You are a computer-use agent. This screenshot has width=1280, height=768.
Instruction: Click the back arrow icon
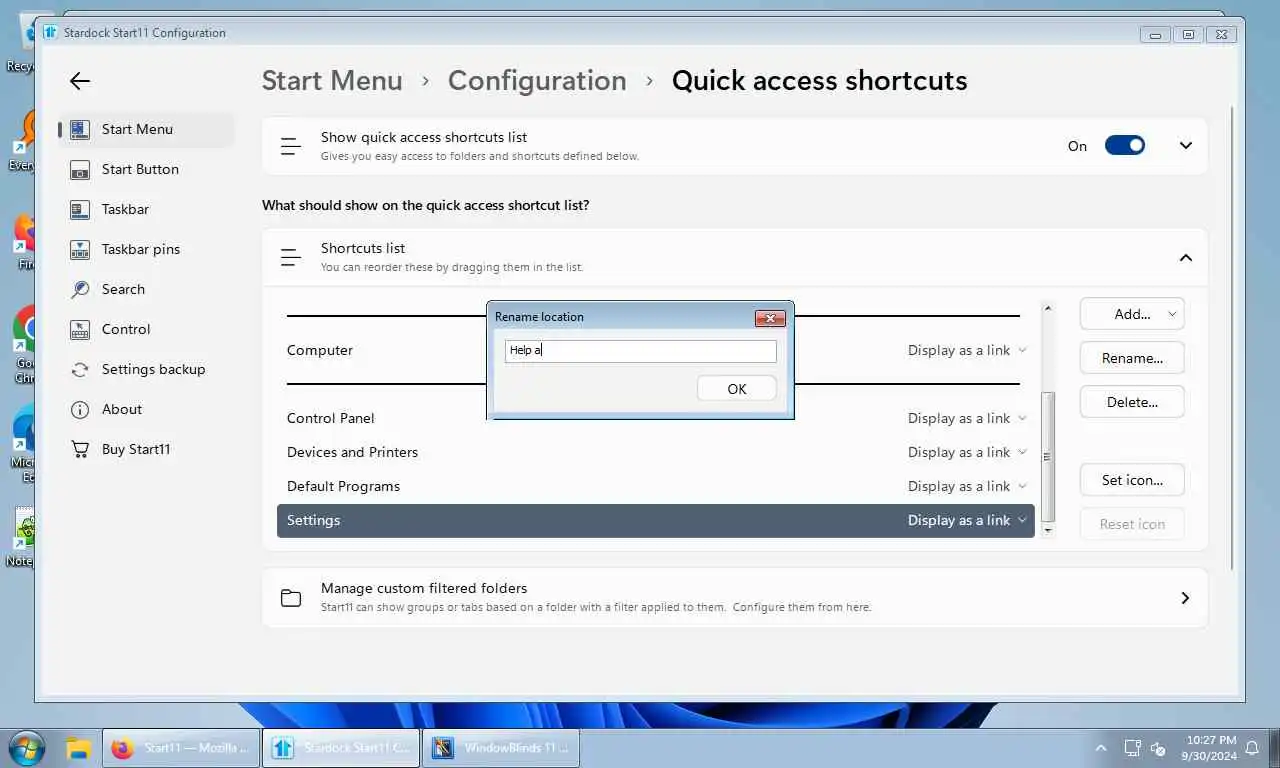click(80, 82)
